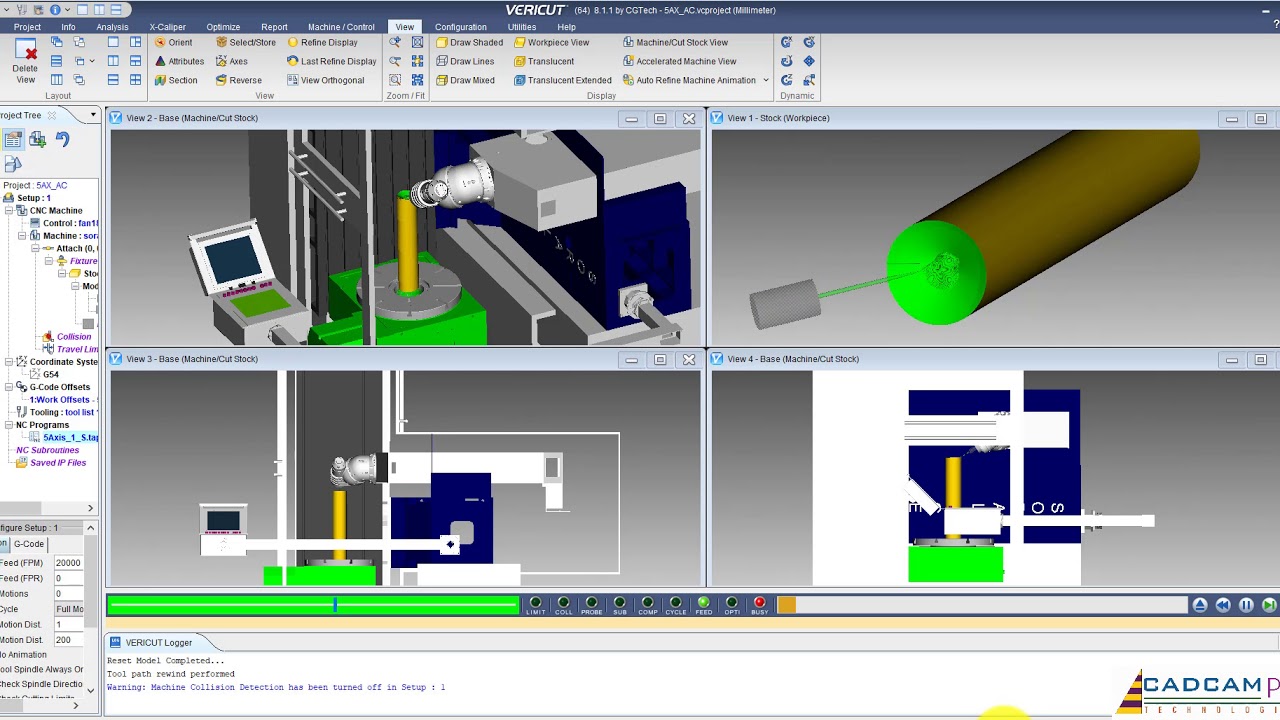
Task: Open the Section tool
Action: [x=176, y=80]
